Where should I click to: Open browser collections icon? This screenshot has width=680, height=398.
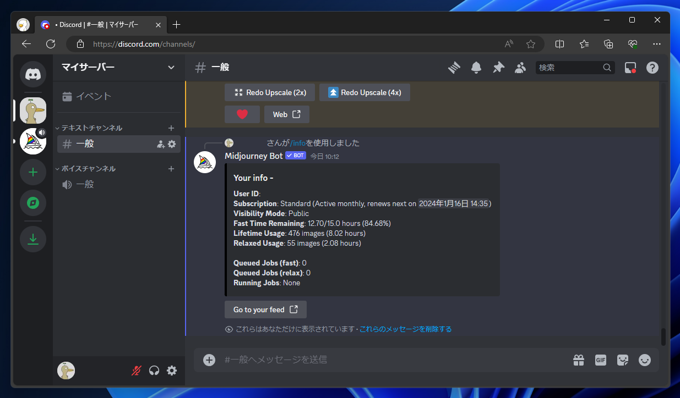[608, 44]
